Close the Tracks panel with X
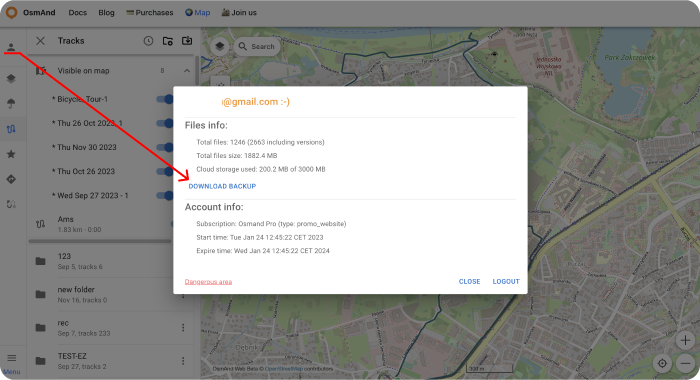This screenshot has height=380, width=700. [x=40, y=41]
